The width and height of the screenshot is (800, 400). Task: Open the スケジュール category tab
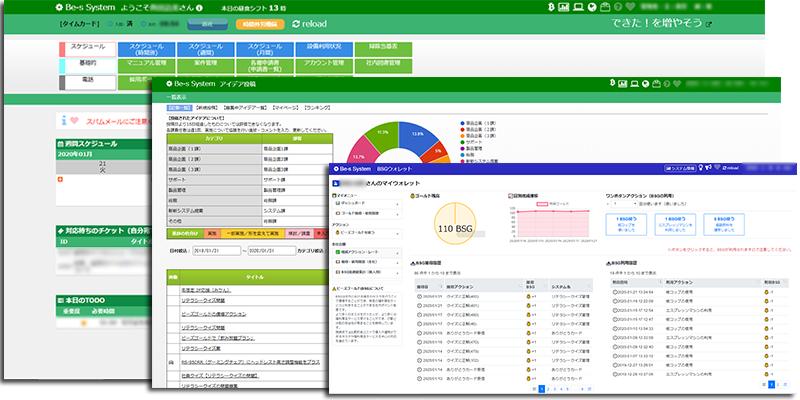click(88, 47)
